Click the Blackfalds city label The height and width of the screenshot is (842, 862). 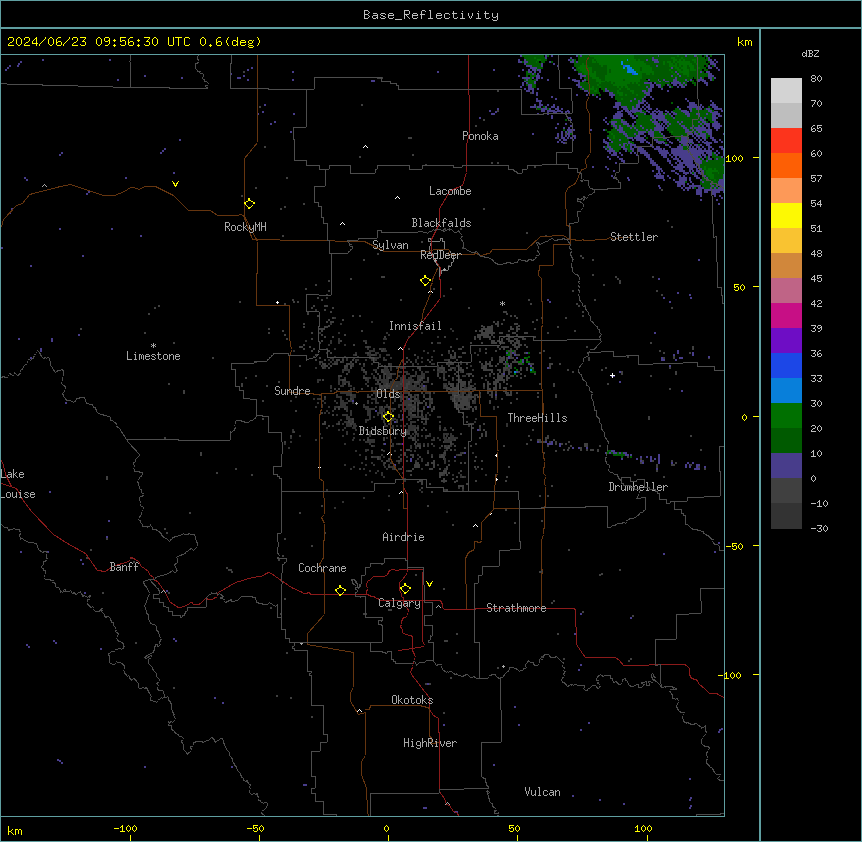coord(441,223)
